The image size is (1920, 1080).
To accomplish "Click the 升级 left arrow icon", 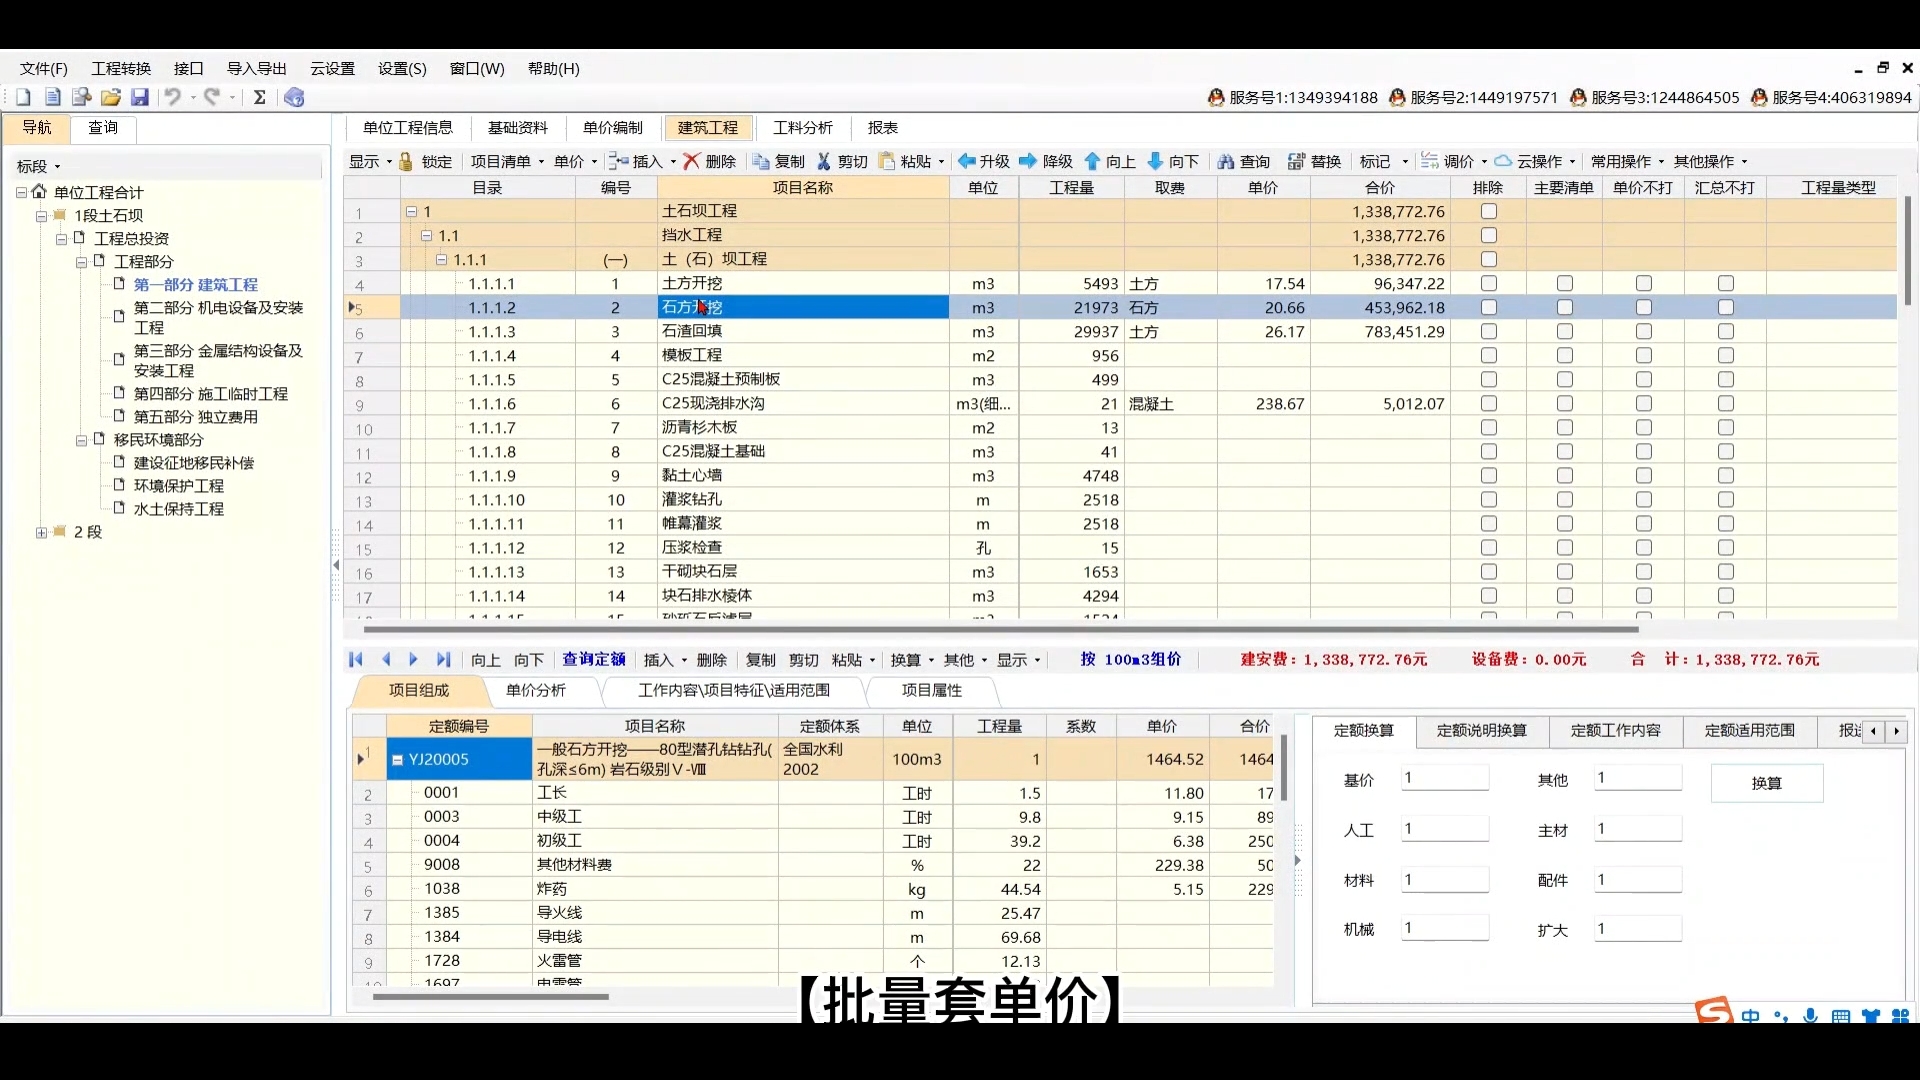I will click(967, 161).
